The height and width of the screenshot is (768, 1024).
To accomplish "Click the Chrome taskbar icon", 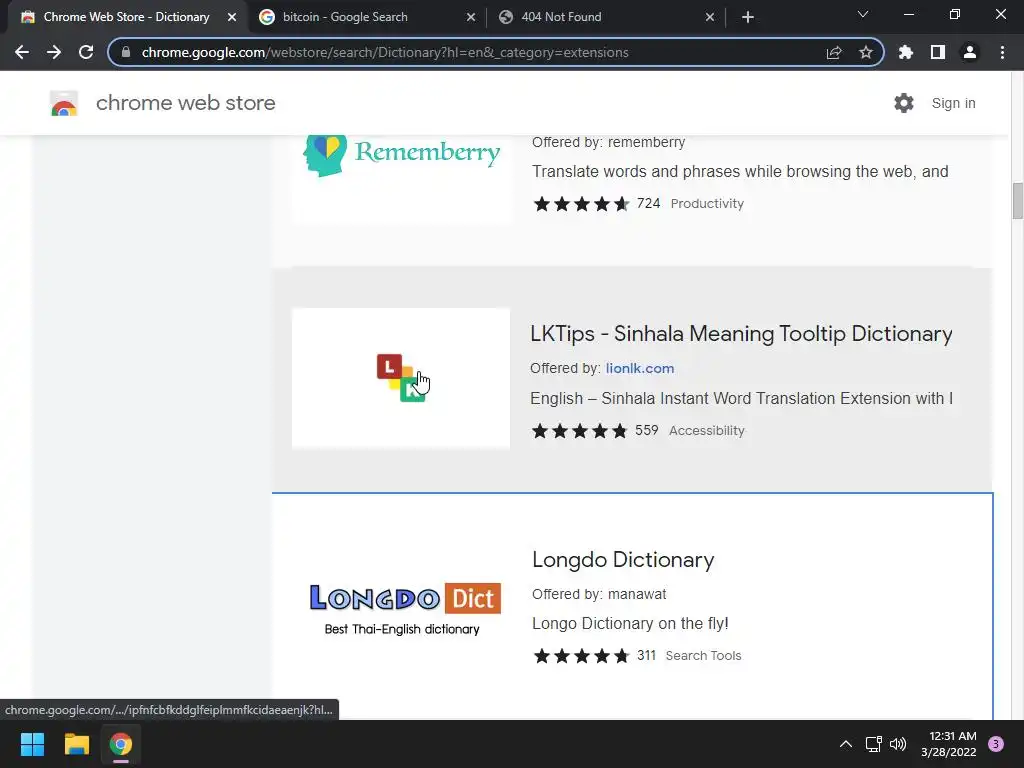I will pyautogui.click(x=121, y=744).
